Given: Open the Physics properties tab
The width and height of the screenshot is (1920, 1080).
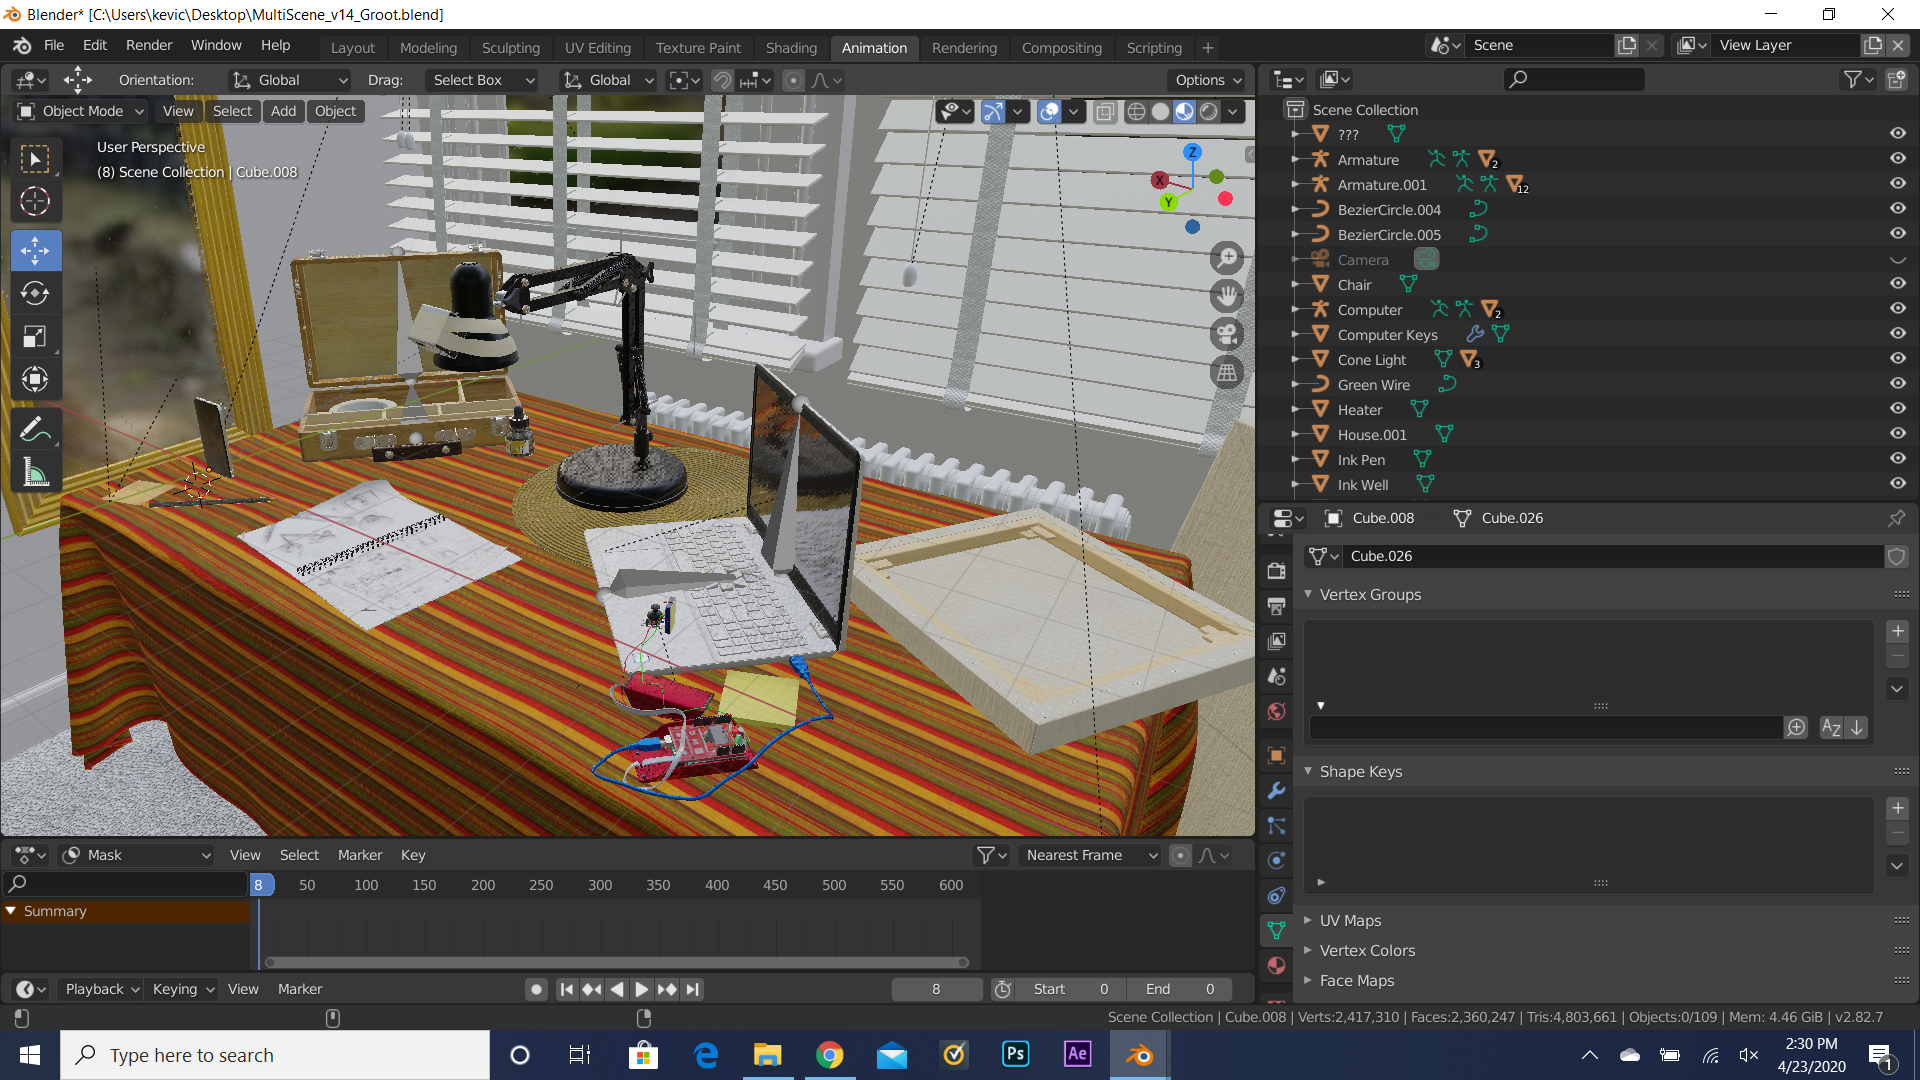Looking at the screenshot, I should tap(1276, 861).
